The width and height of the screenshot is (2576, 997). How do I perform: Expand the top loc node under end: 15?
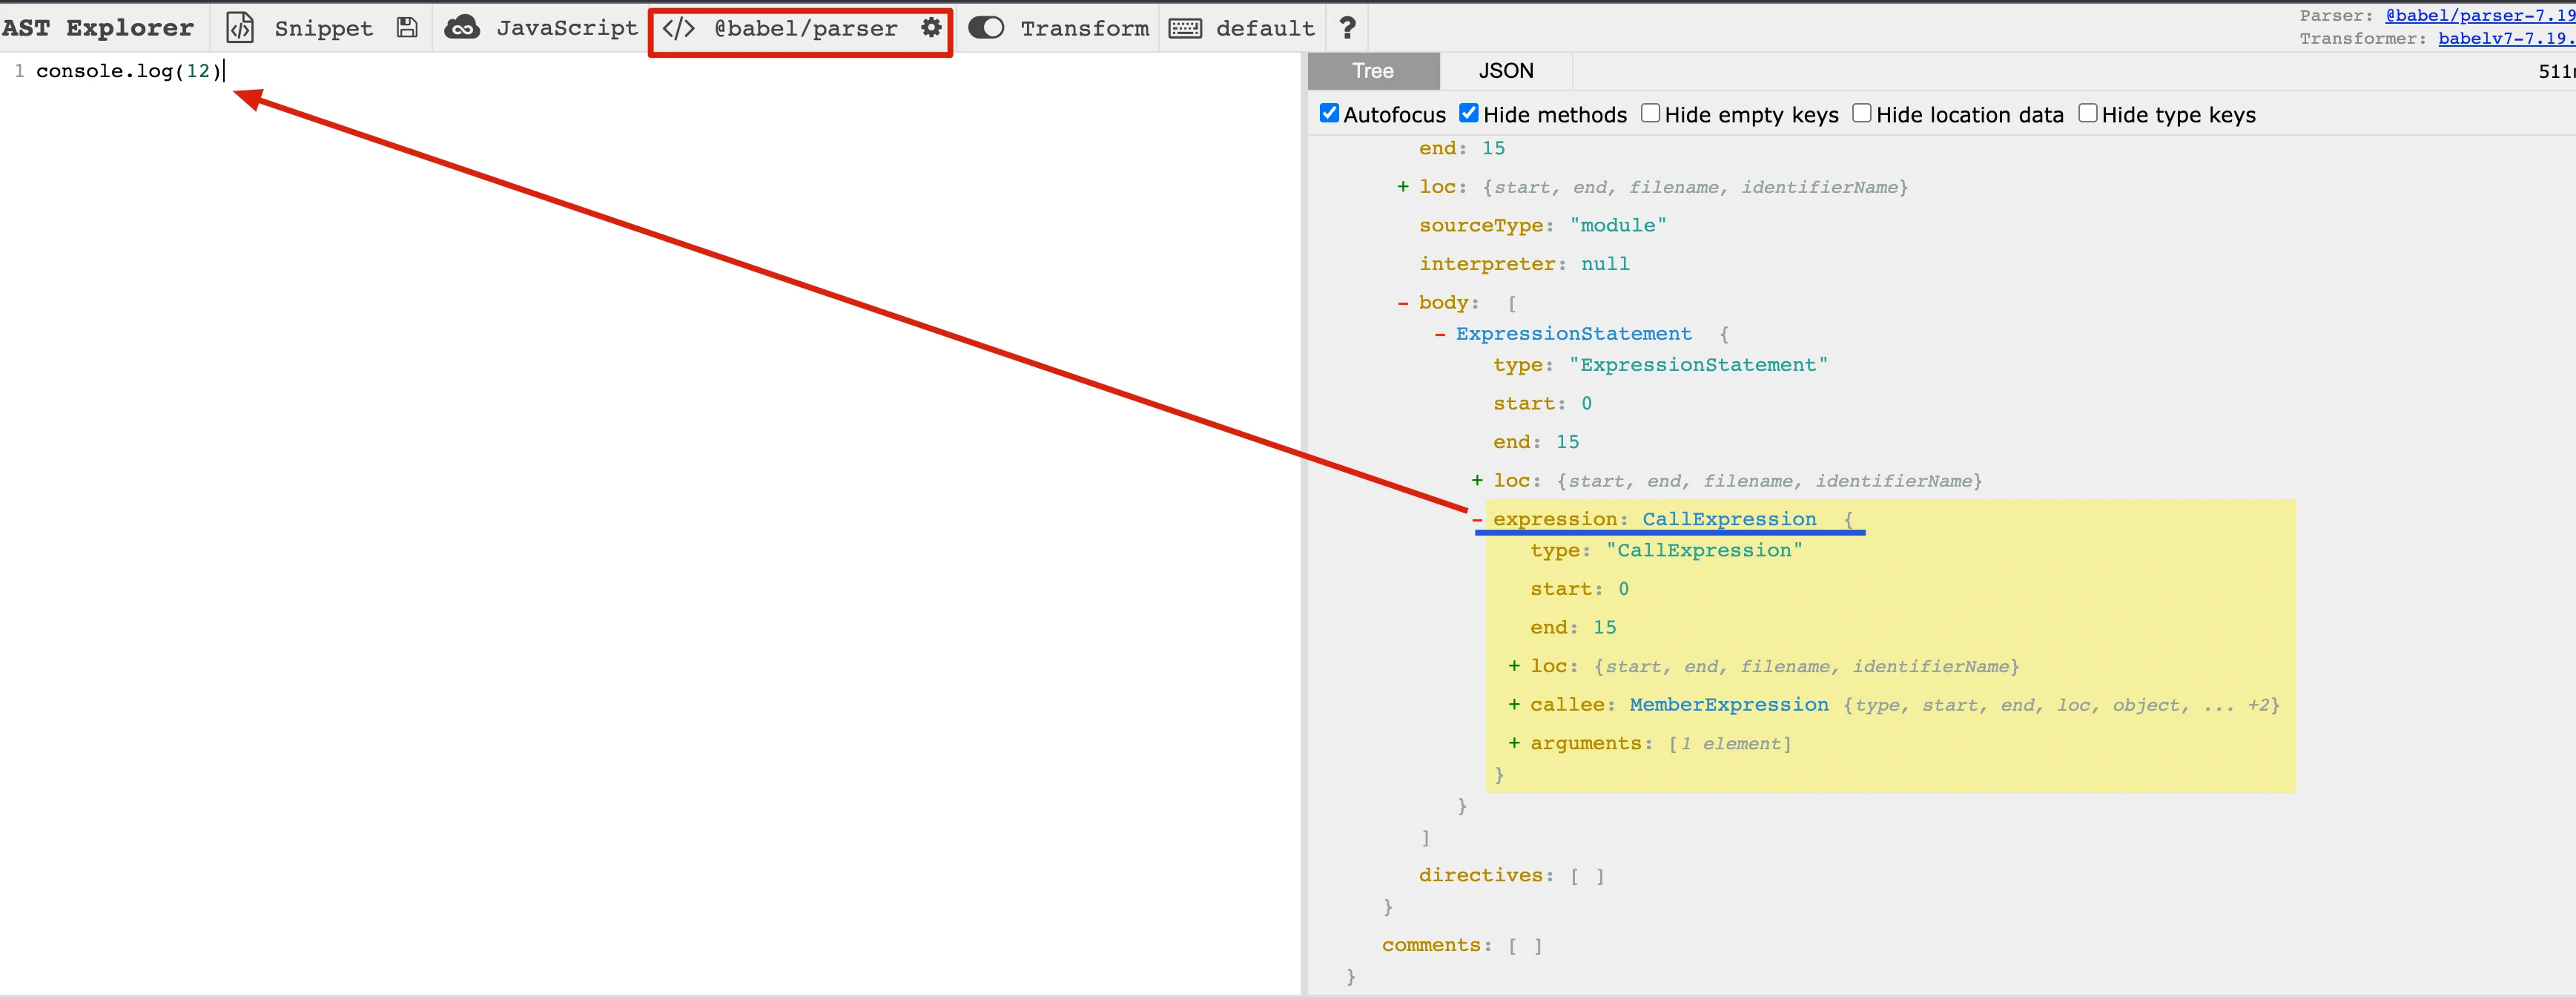coord(1402,187)
